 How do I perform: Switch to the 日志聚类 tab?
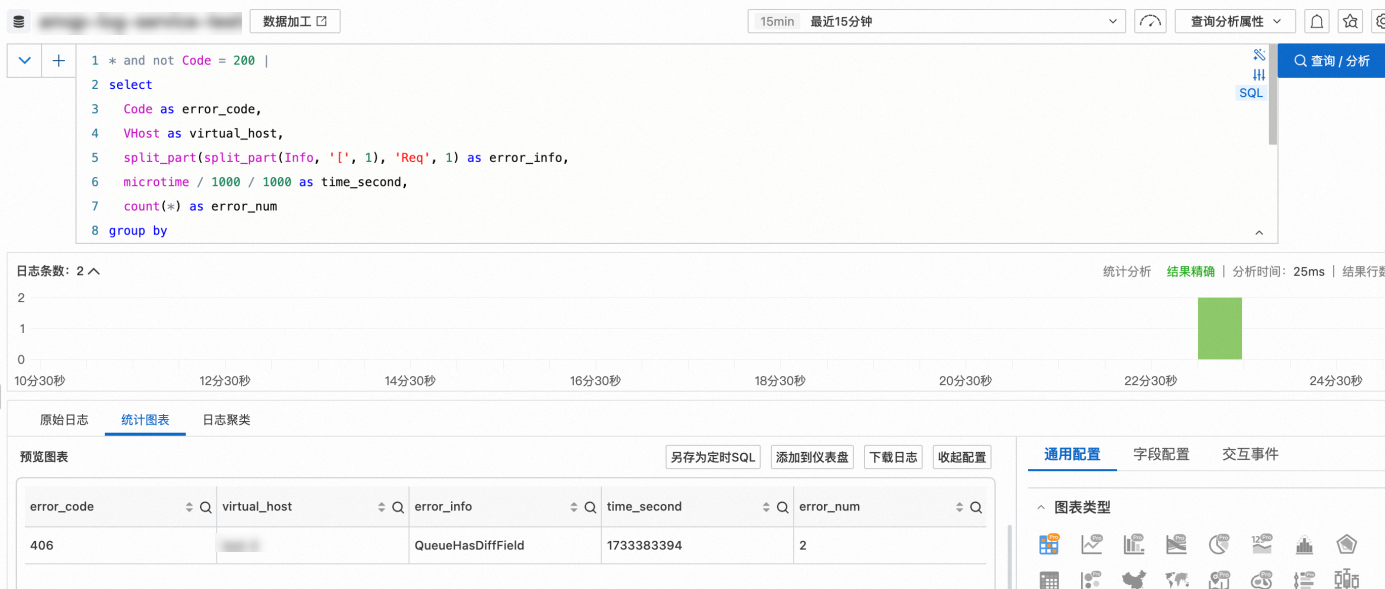(226, 420)
